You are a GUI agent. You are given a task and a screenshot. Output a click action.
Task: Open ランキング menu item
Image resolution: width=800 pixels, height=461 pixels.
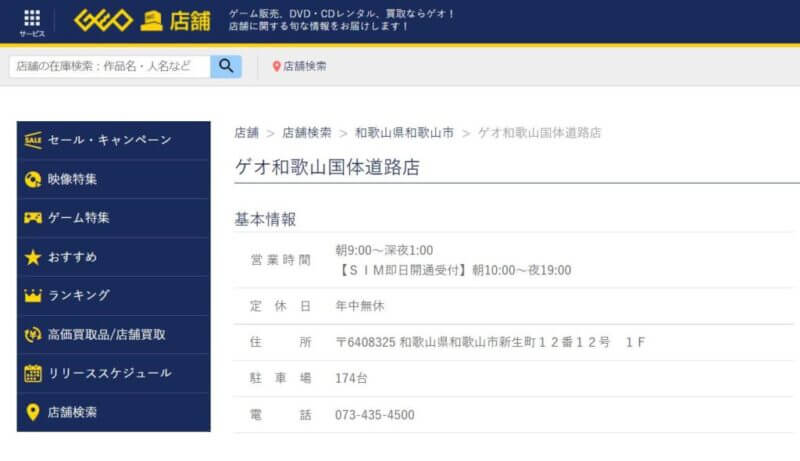(x=114, y=295)
